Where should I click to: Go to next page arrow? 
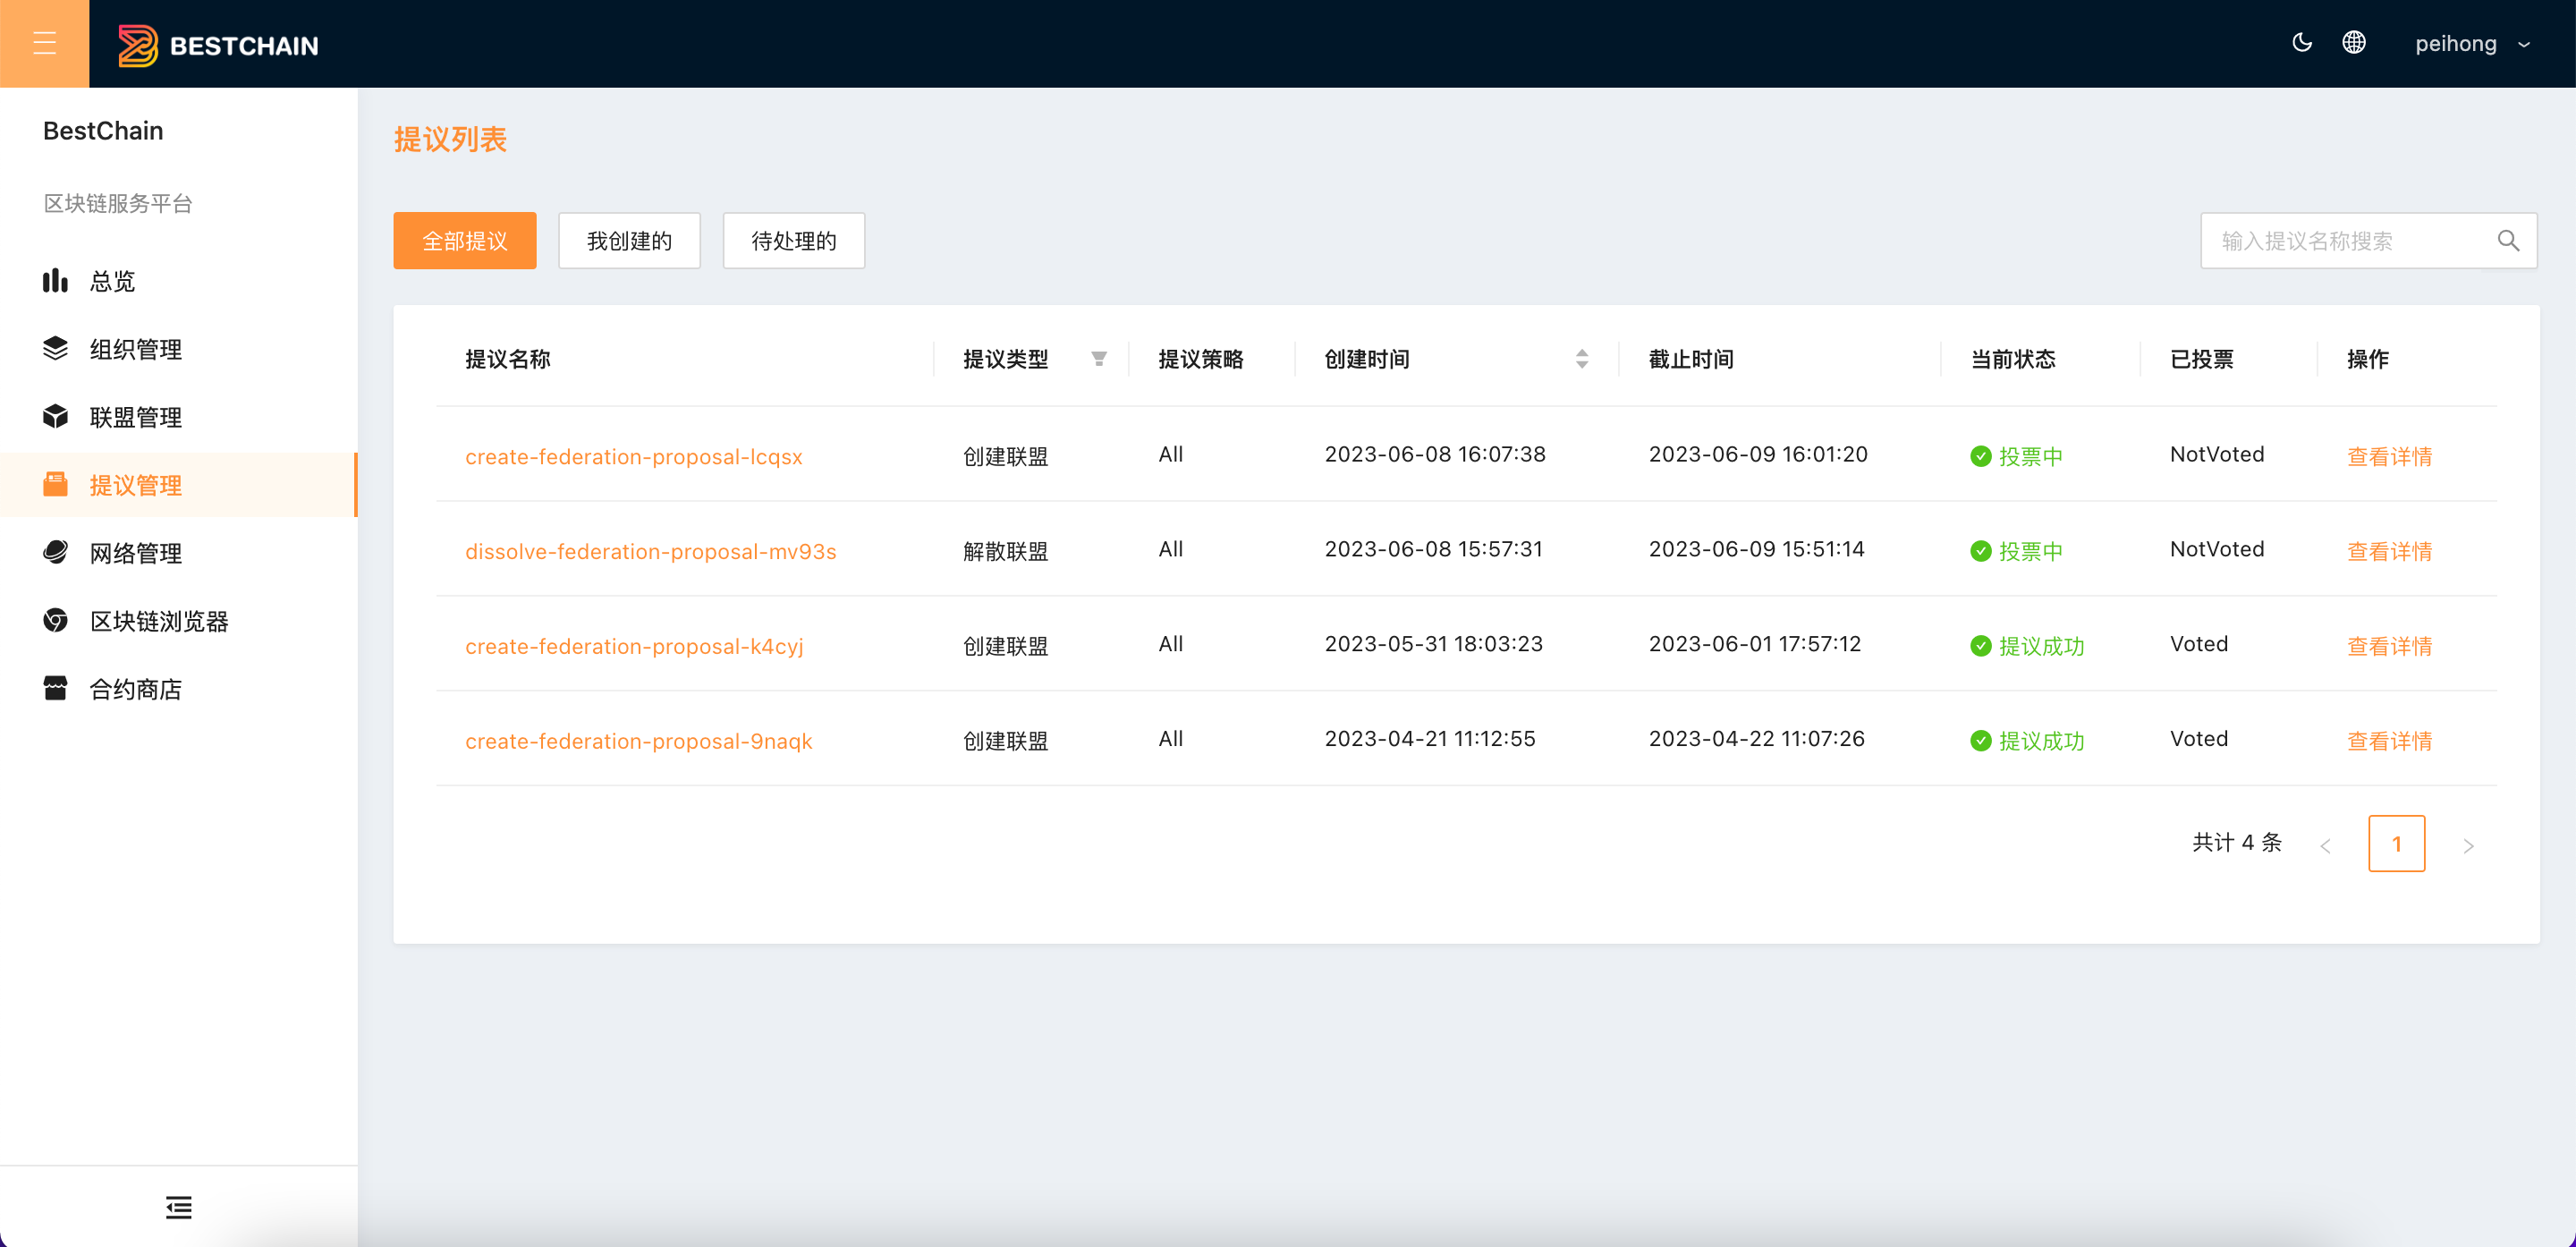(2468, 845)
